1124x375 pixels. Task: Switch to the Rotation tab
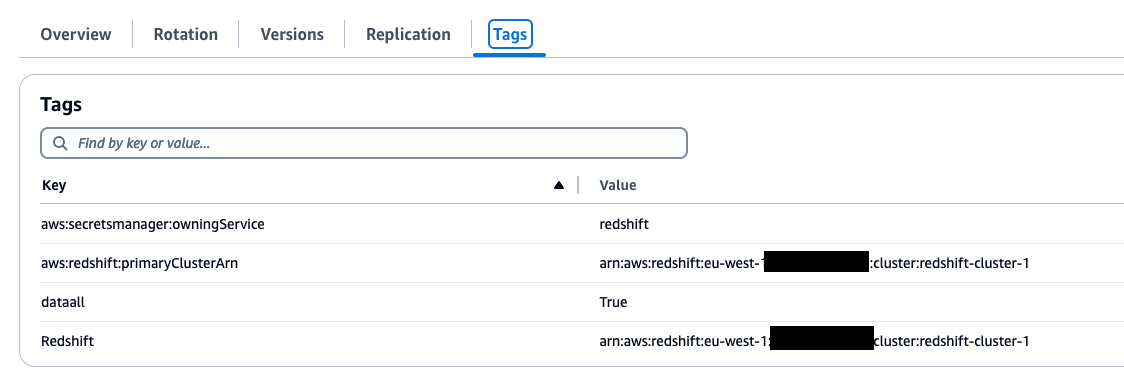tap(186, 34)
